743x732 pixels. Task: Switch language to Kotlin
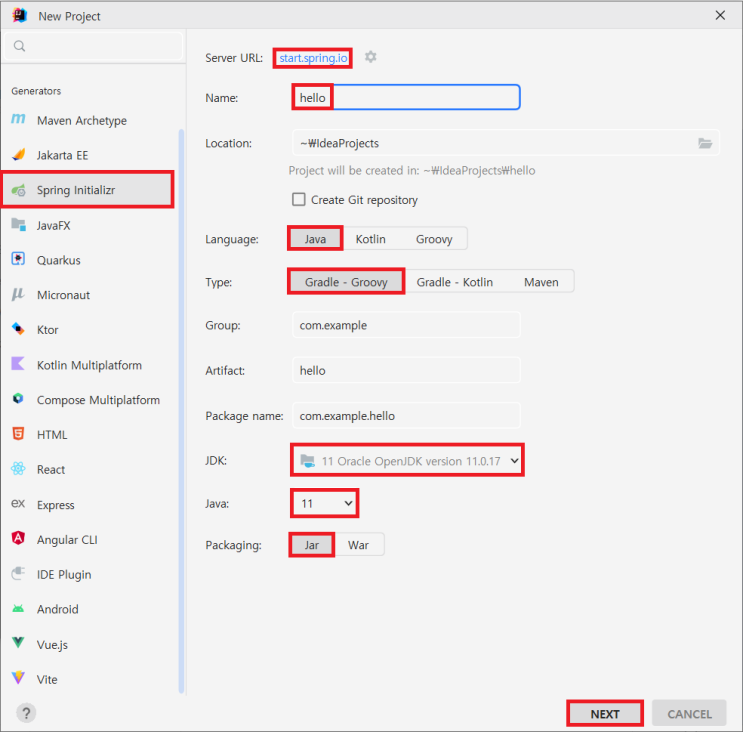pos(371,239)
